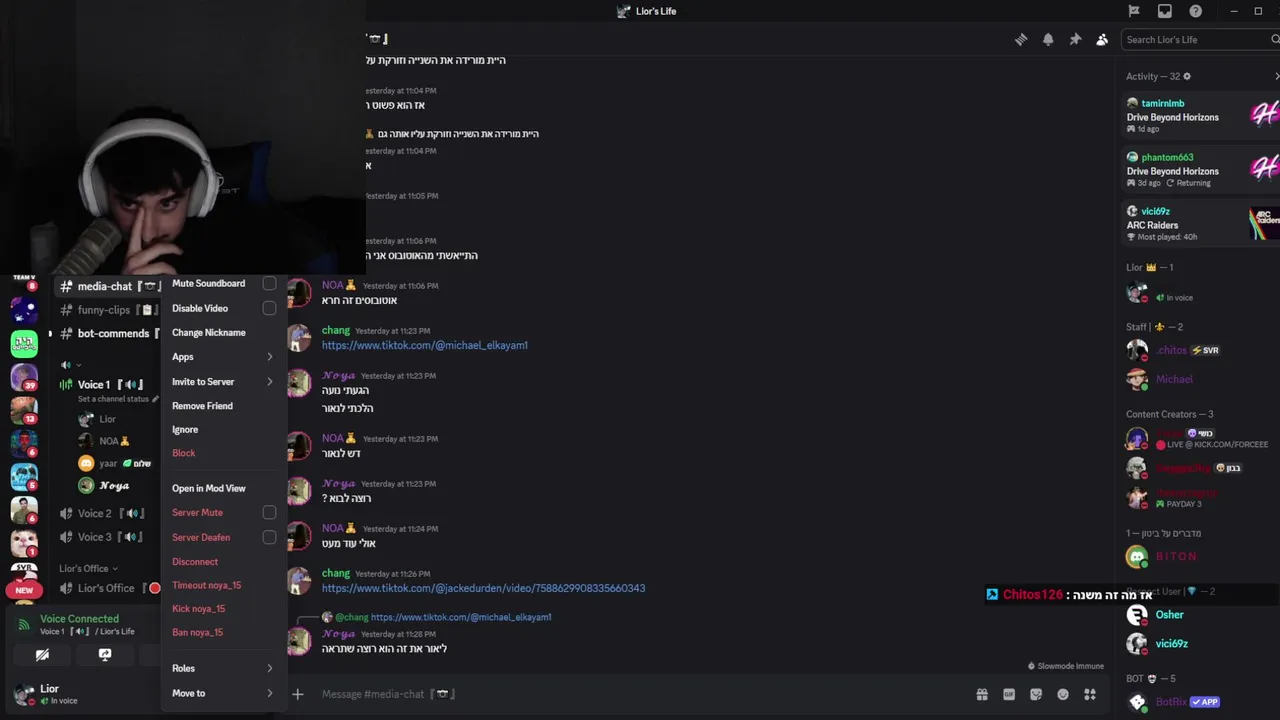
Task: Focus the Search Lior's Life field
Action: 1198,39
